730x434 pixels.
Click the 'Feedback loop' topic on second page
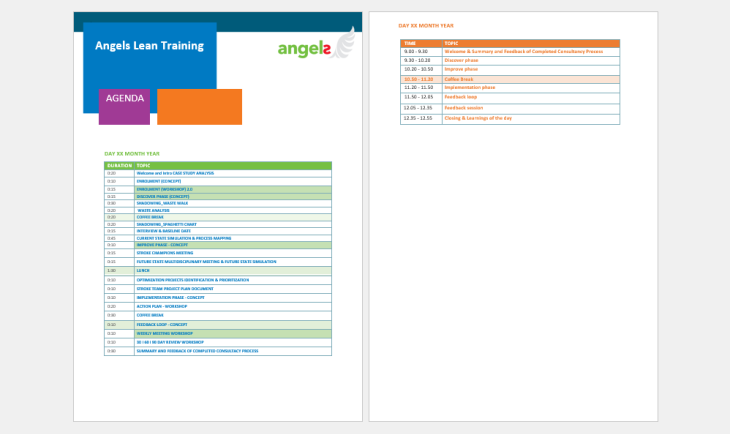pos(460,97)
